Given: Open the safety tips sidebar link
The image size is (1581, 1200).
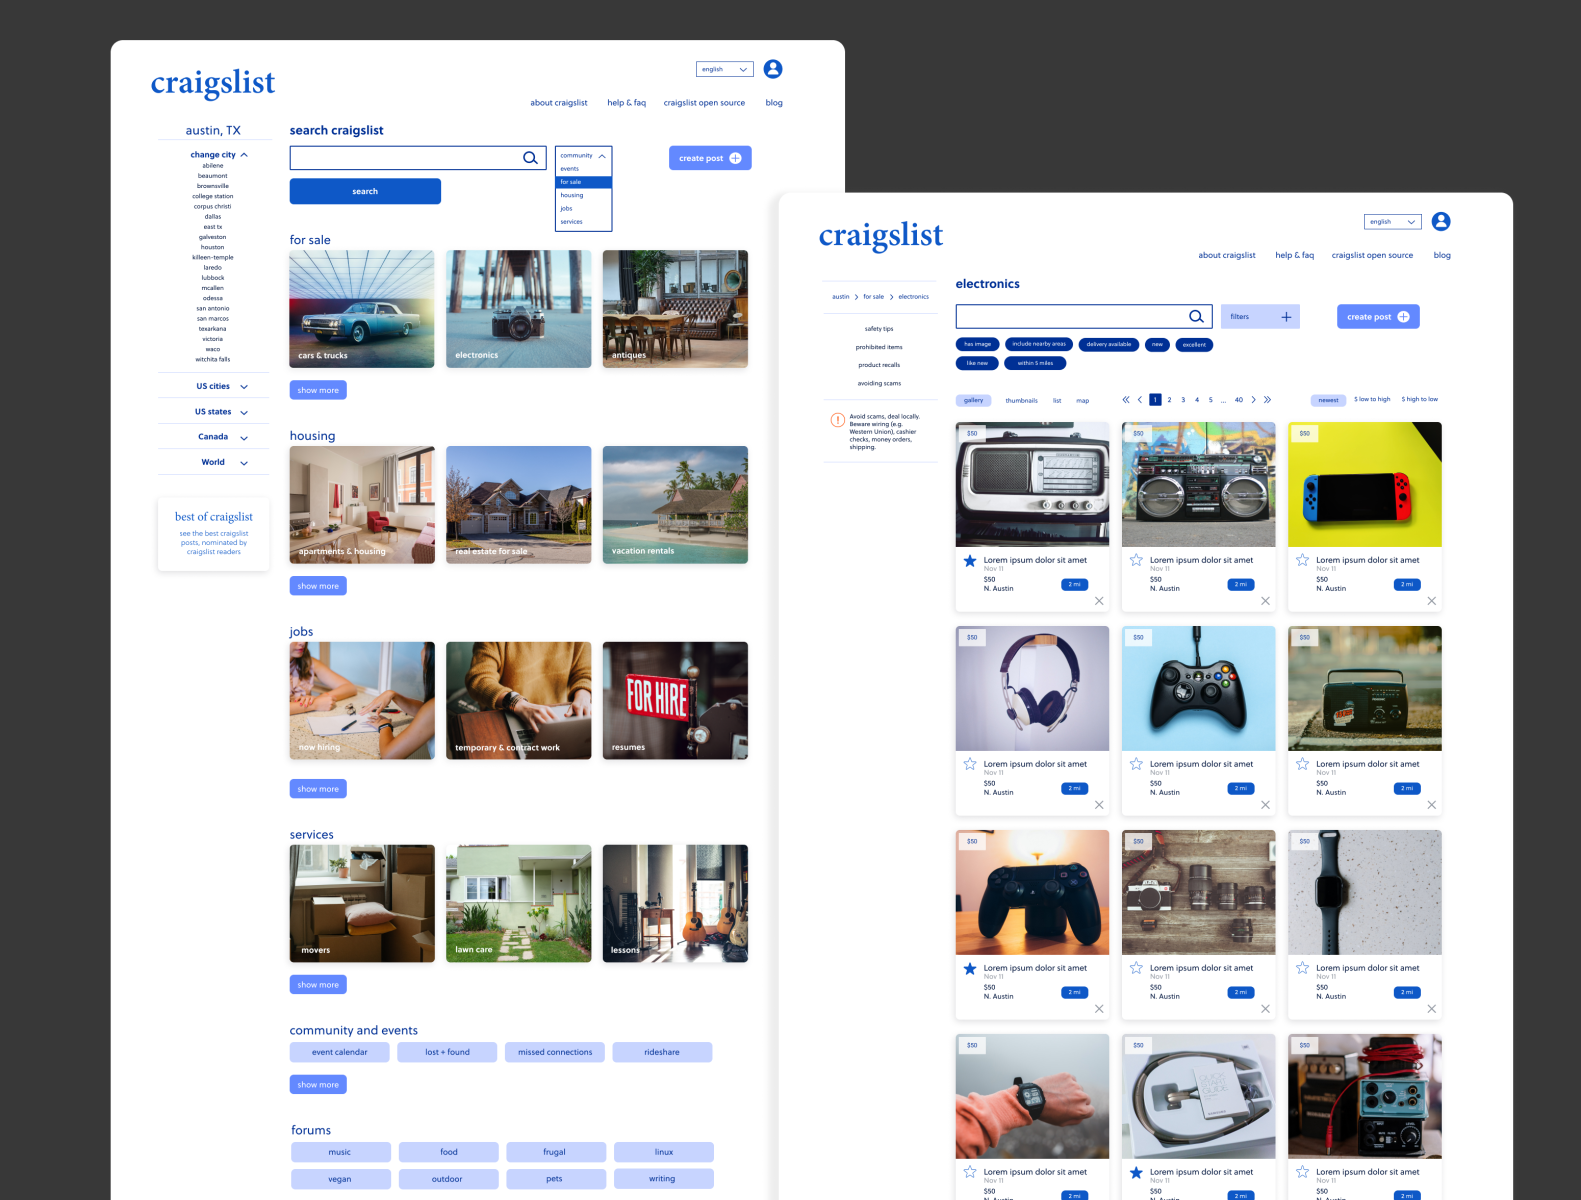Looking at the screenshot, I should coord(879,329).
